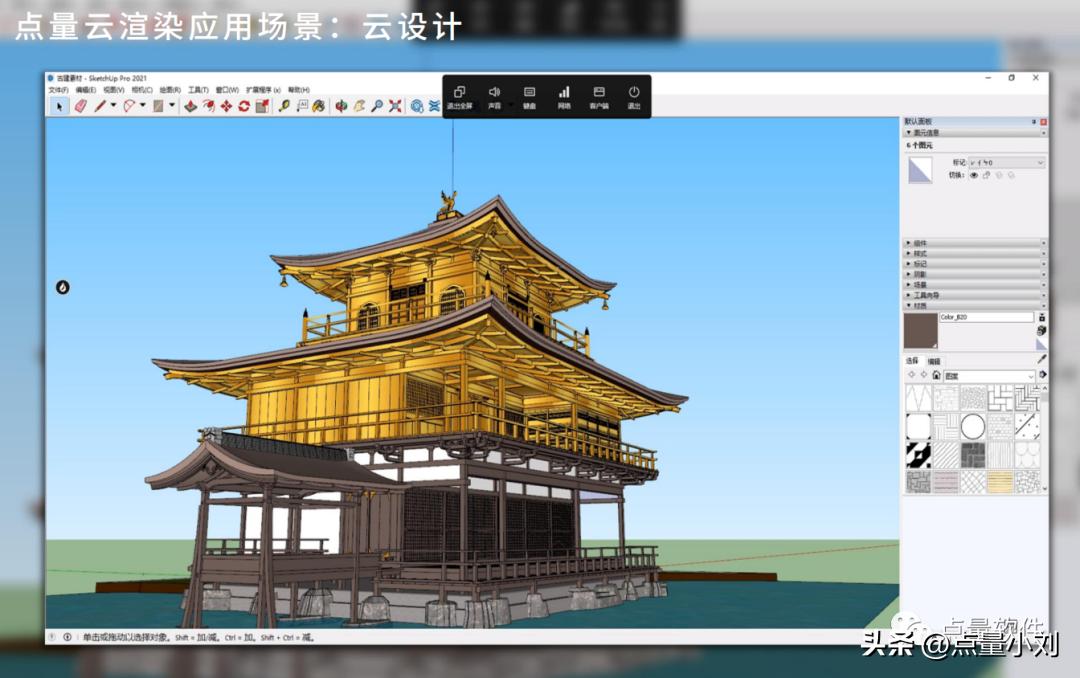Expand the Shadows panel section
The width and height of the screenshot is (1080, 678).
[975, 274]
